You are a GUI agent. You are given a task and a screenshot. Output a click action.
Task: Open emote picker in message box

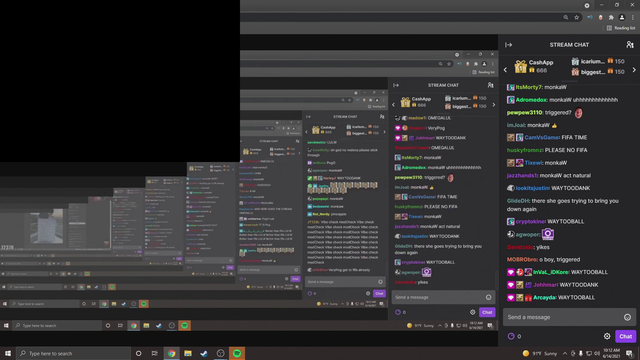(x=627, y=317)
